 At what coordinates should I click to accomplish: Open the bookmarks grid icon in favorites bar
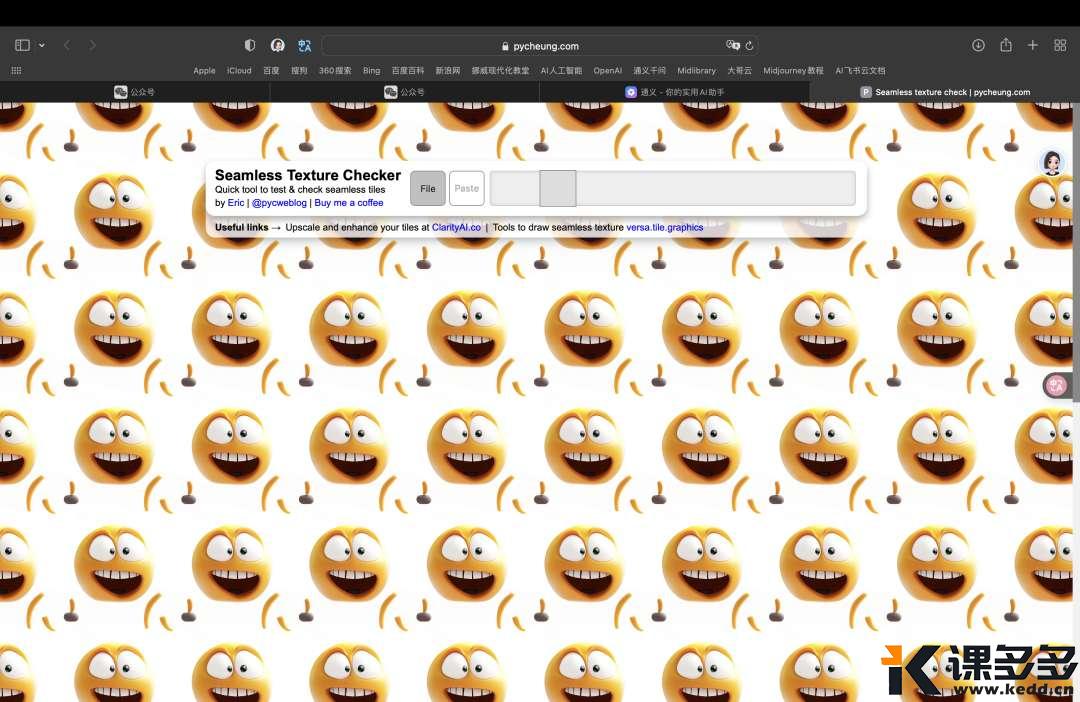point(16,71)
